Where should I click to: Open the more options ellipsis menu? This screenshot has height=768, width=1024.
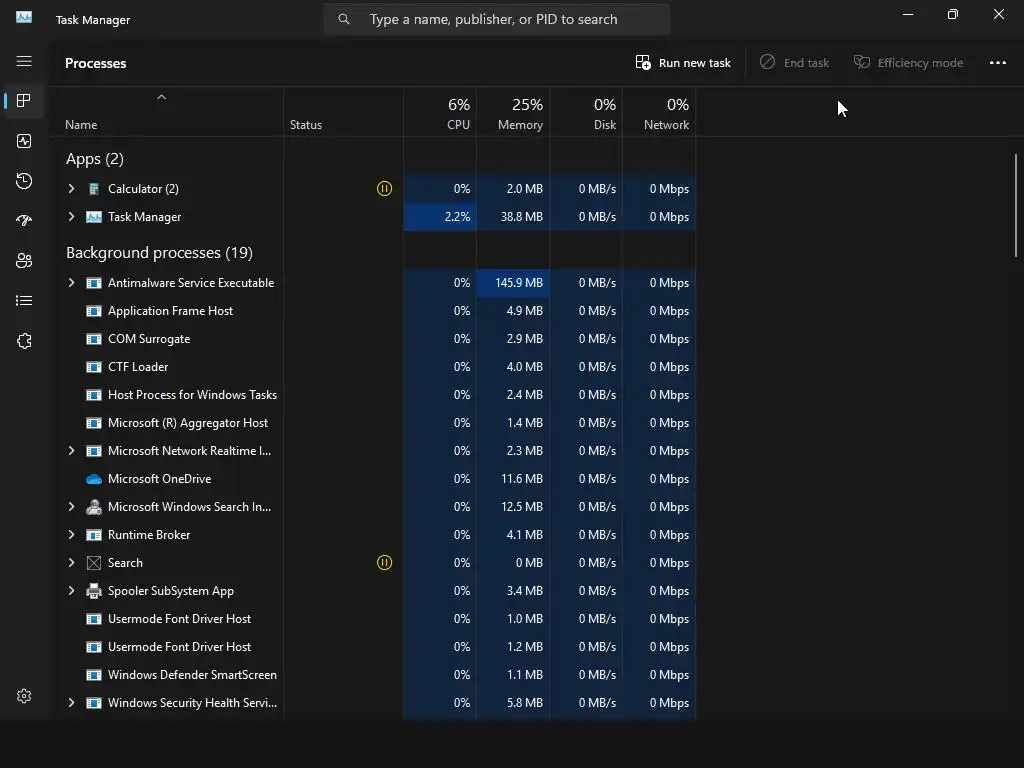point(998,63)
